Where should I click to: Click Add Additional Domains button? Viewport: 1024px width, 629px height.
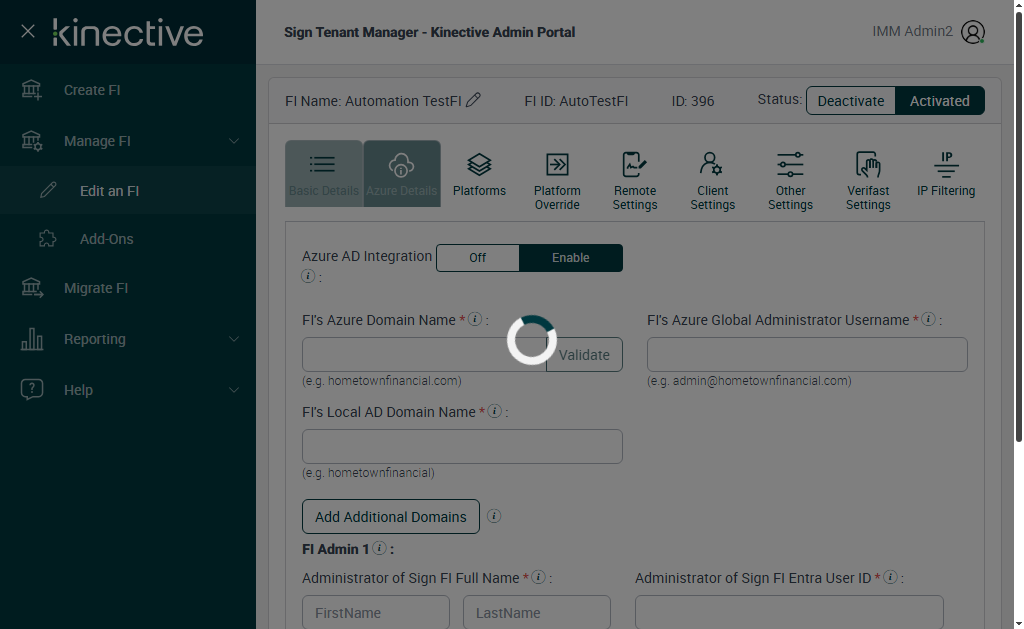tap(391, 516)
